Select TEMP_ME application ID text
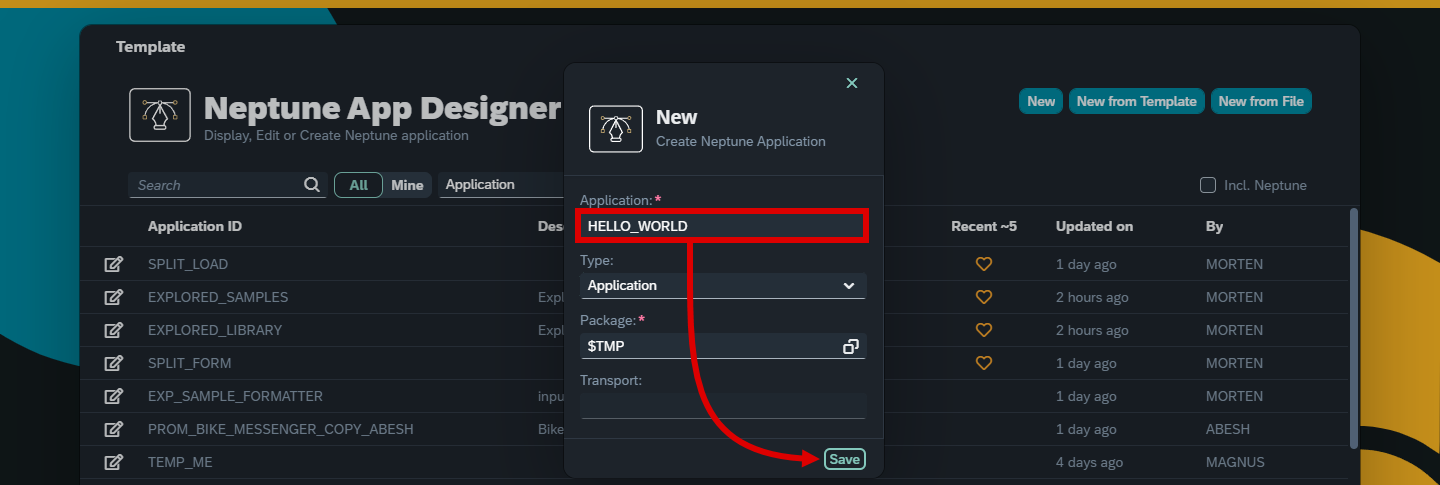Viewport: 1440px width, 485px height. [x=180, y=462]
